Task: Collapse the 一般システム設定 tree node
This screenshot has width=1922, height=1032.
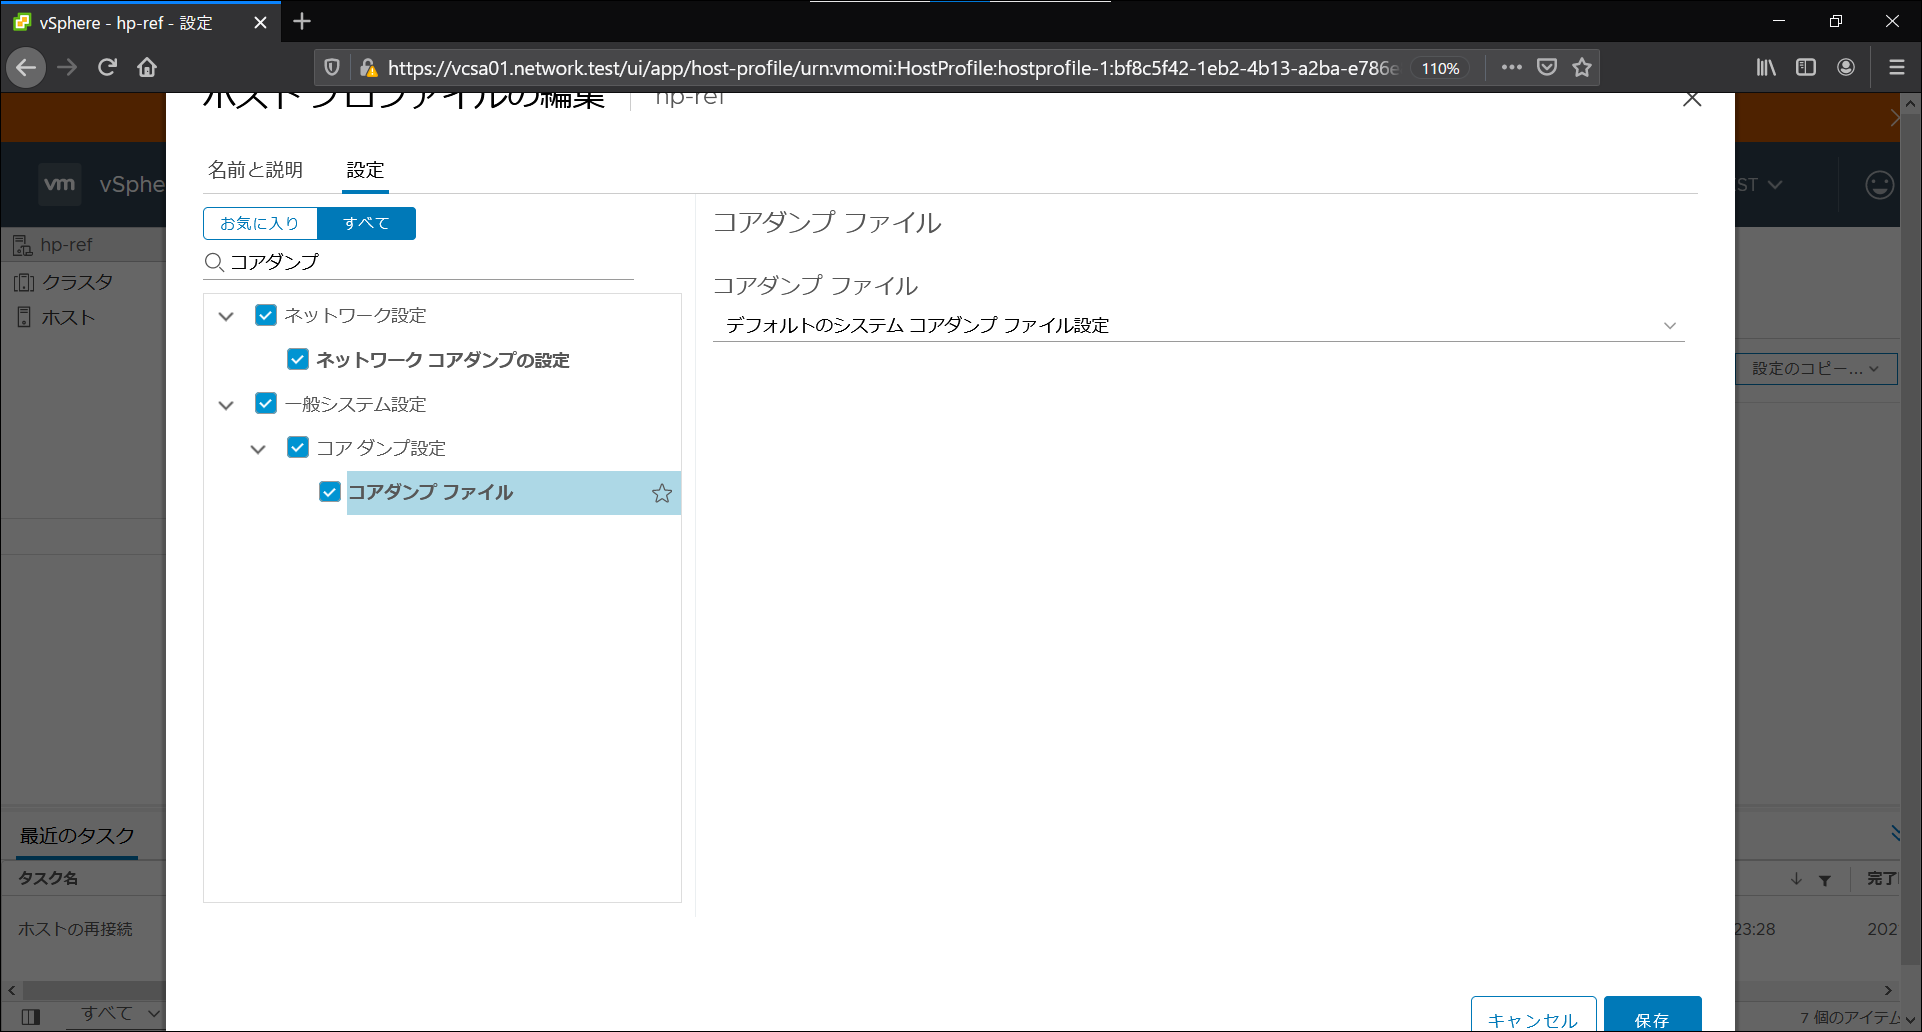Action: point(226,405)
